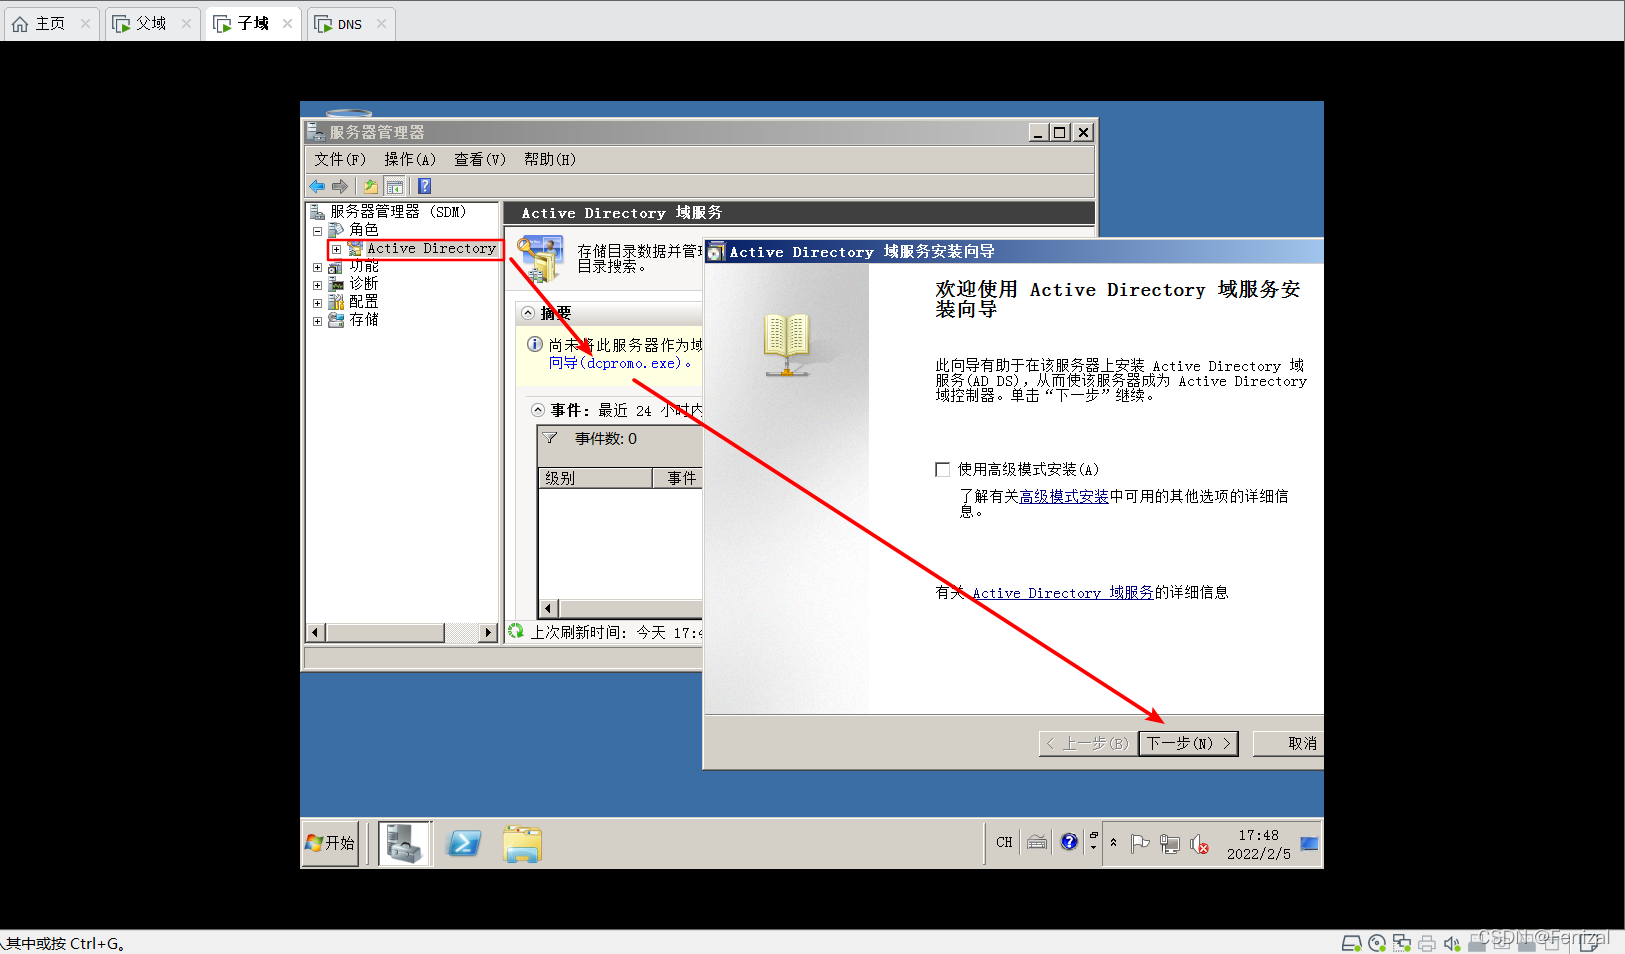Click the 事件 column header
1625x954 pixels.
pos(678,478)
